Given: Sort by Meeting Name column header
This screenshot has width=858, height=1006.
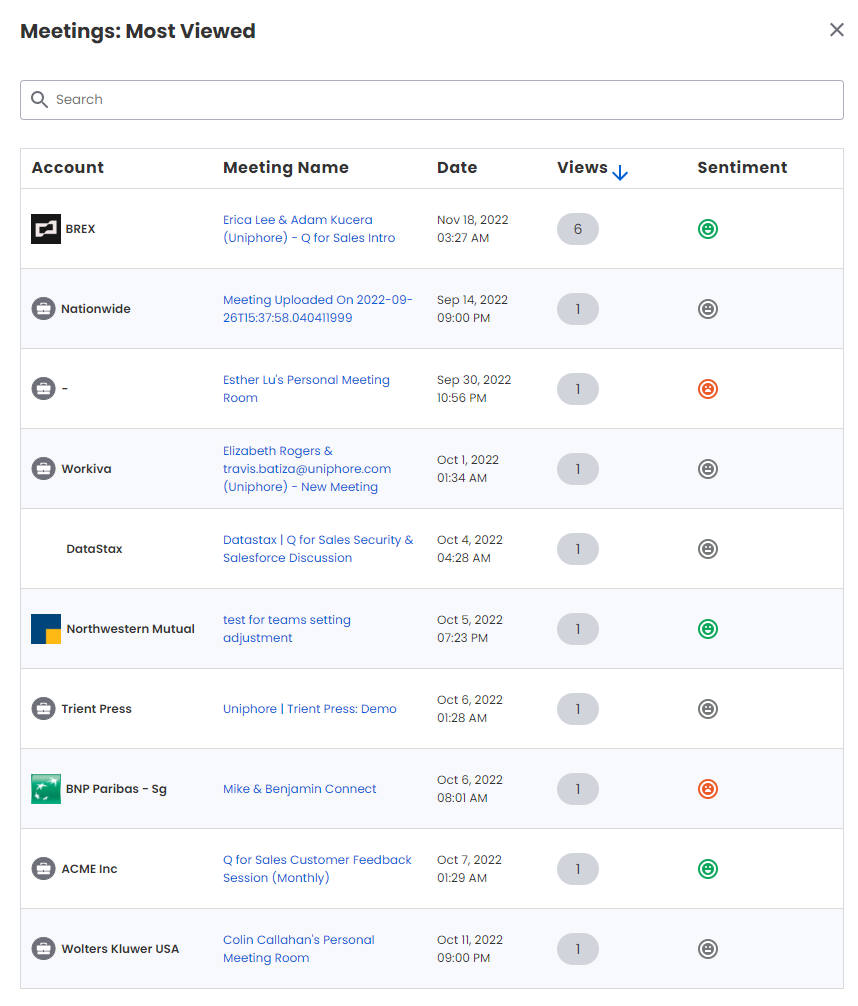Looking at the screenshot, I should coord(286,167).
